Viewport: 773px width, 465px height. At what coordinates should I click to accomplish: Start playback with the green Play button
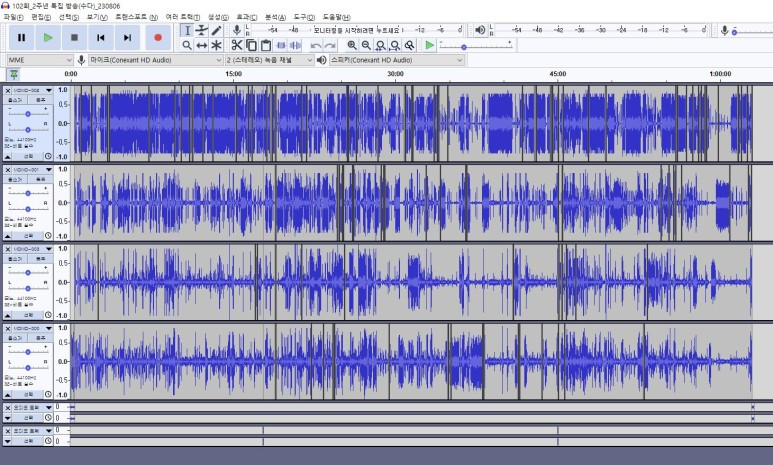[x=48, y=37]
